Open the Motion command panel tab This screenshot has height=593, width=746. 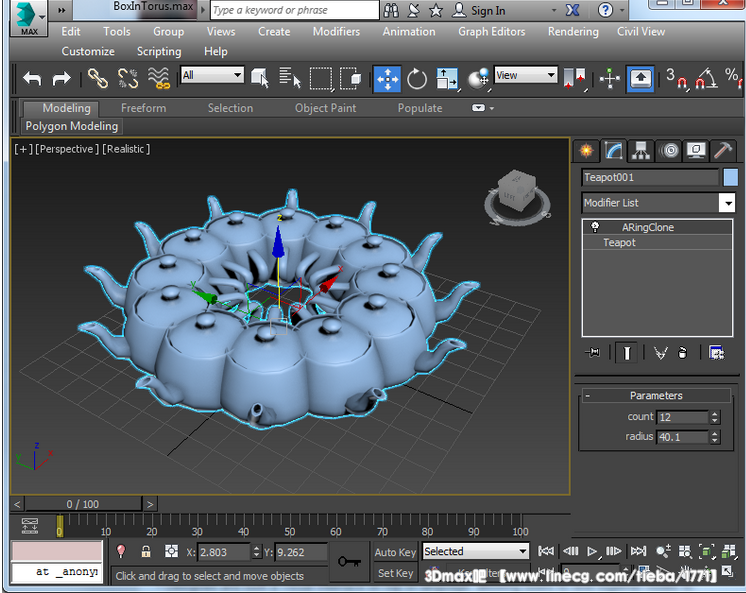click(x=669, y=151)
